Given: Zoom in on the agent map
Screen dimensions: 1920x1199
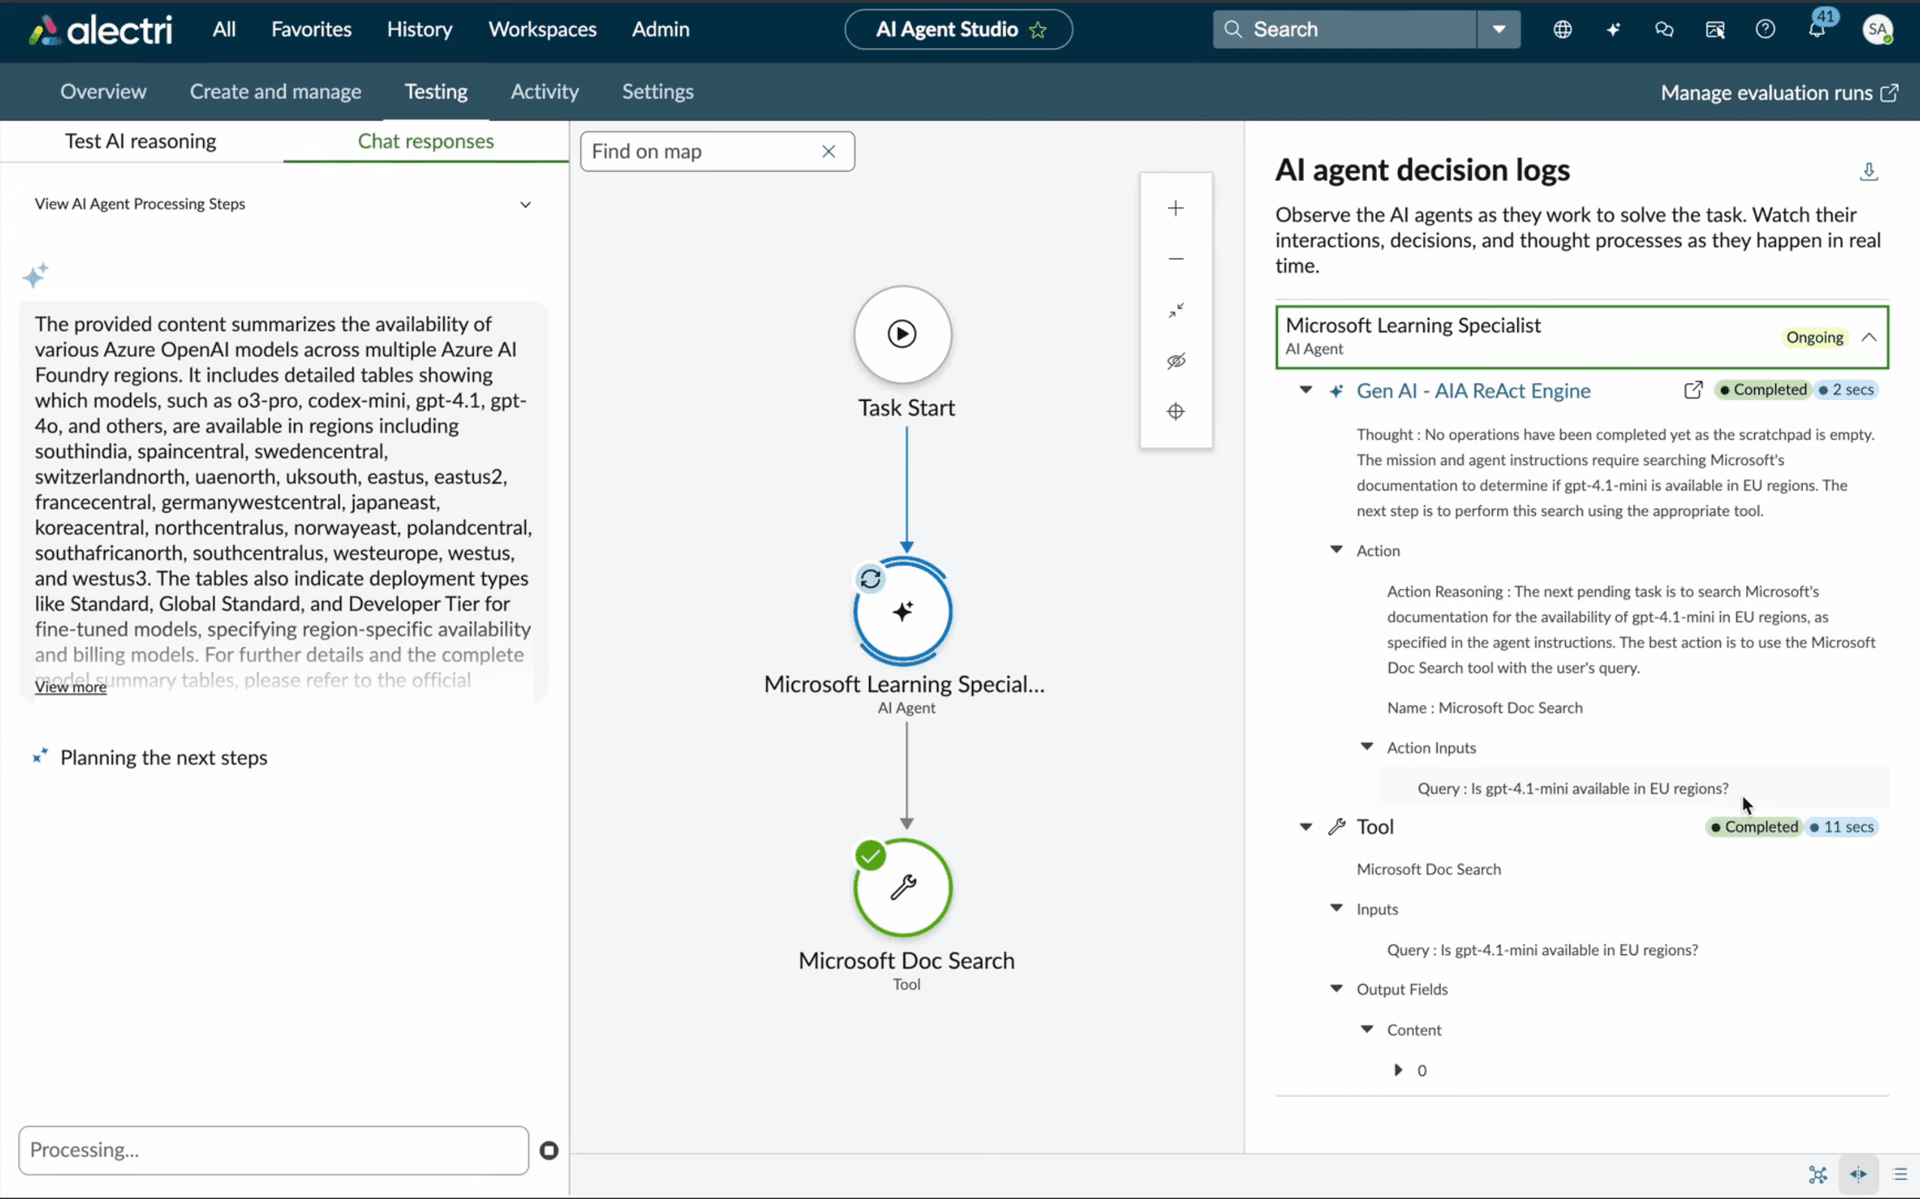Looking at the screenshot, I should (x=1176, y=208).
